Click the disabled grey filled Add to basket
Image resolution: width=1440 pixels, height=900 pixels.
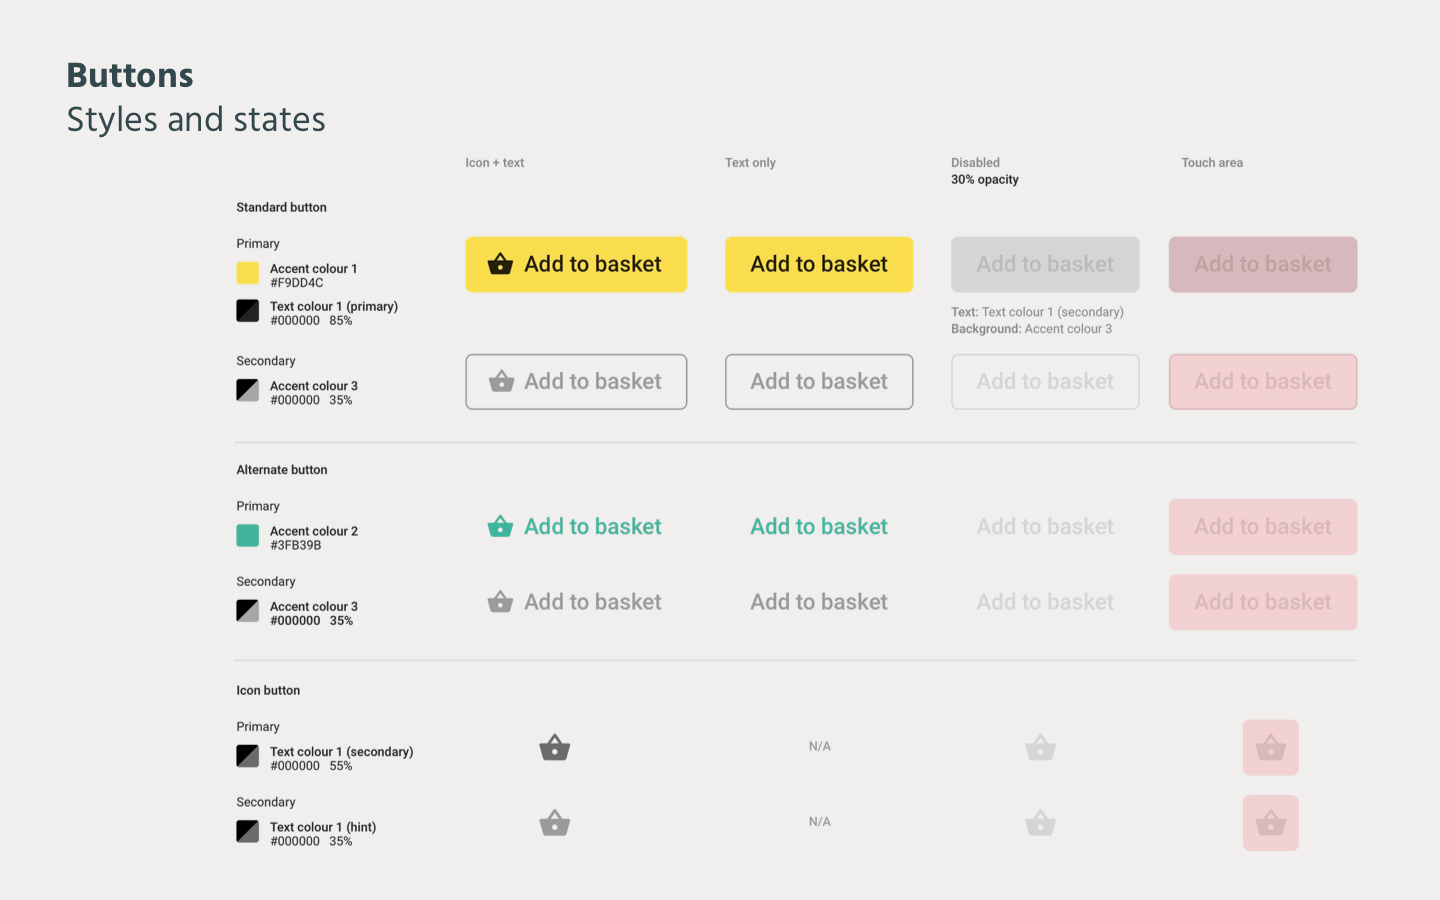tap(1045, 265)
